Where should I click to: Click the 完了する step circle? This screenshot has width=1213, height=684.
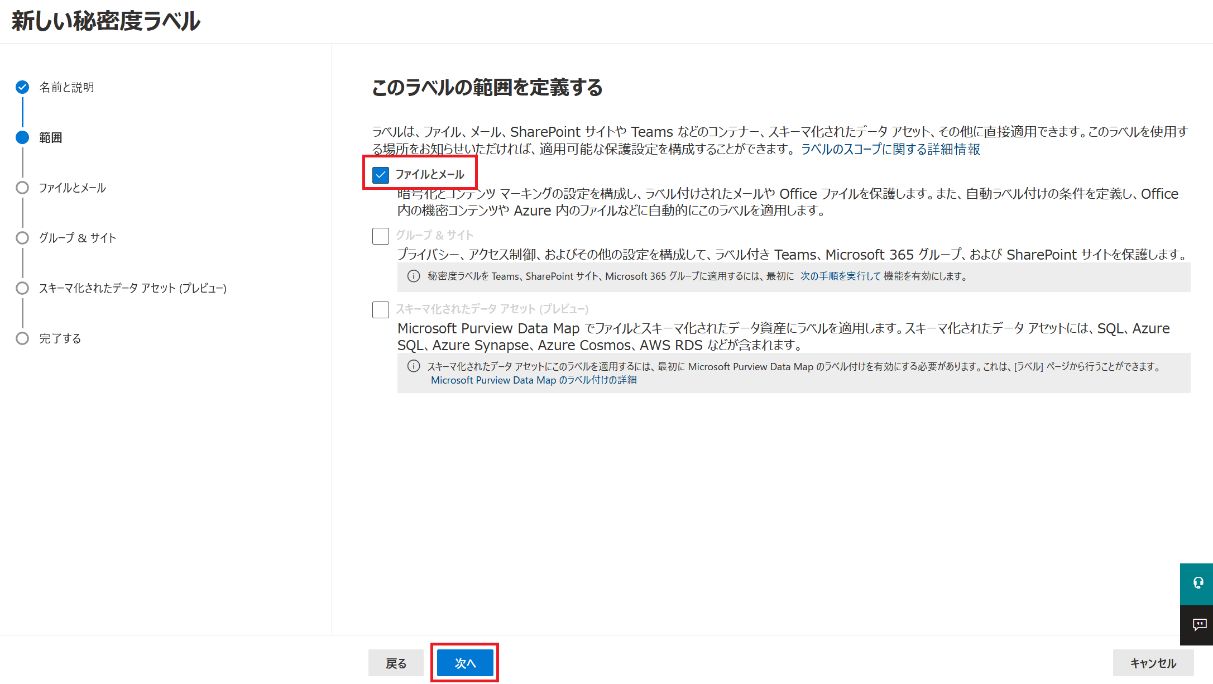point(22,338)
